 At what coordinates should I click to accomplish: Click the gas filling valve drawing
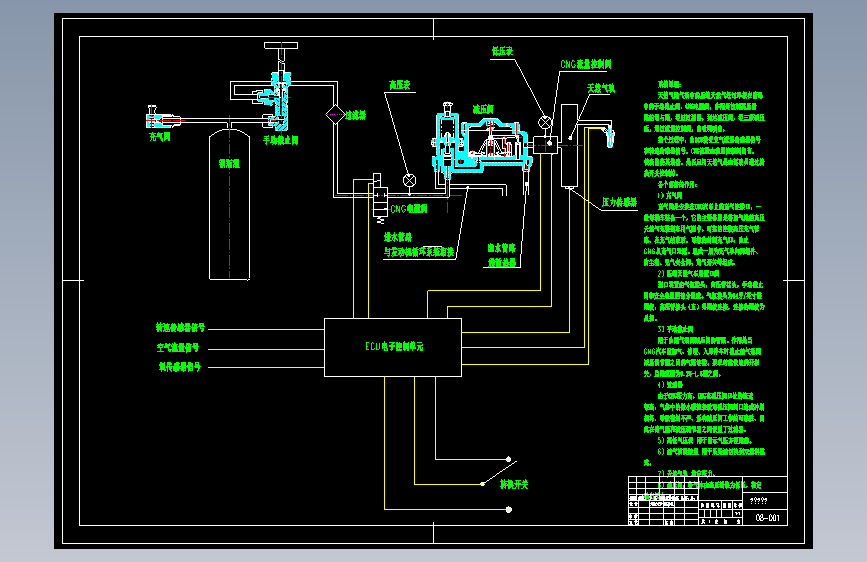pos(163,118)
